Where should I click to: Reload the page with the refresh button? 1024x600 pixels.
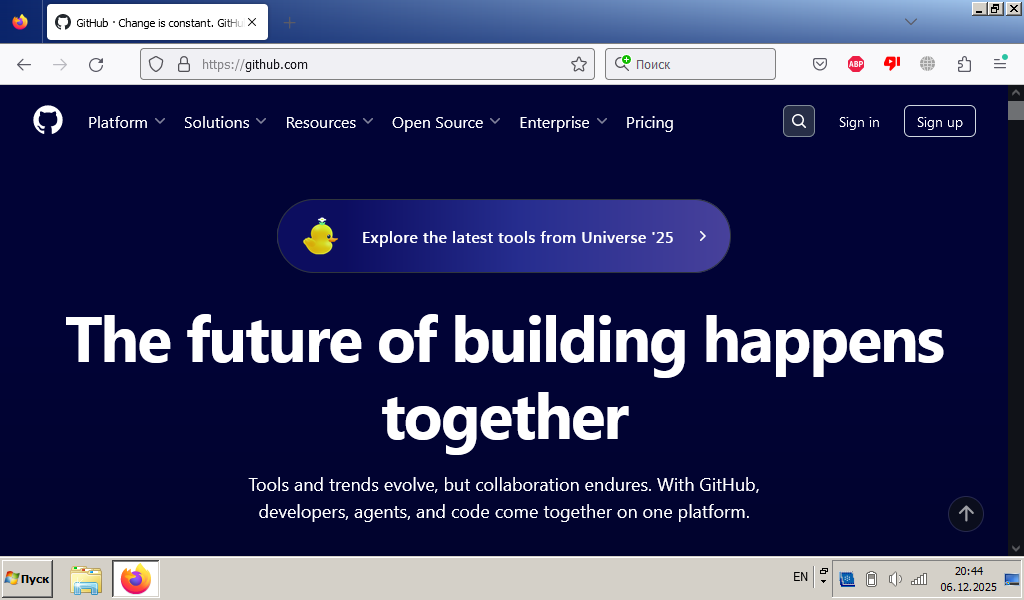(x=96, y=64)
